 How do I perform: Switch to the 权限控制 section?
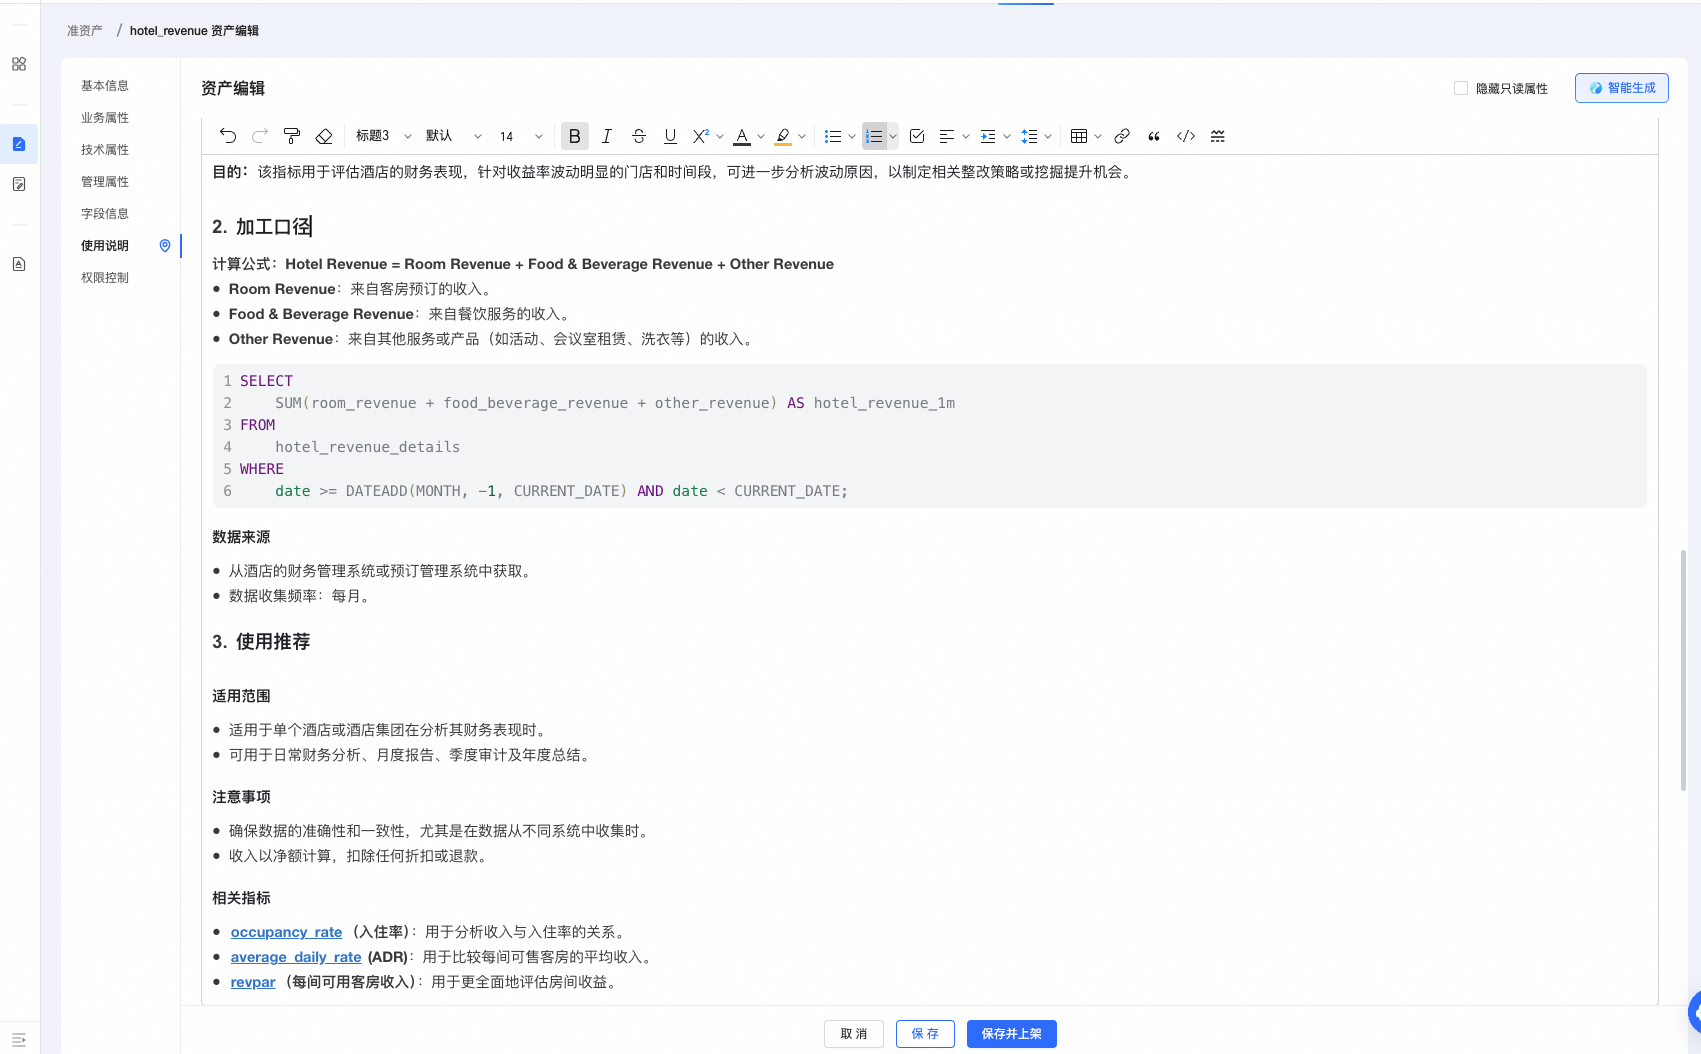[x=104, y=277]
